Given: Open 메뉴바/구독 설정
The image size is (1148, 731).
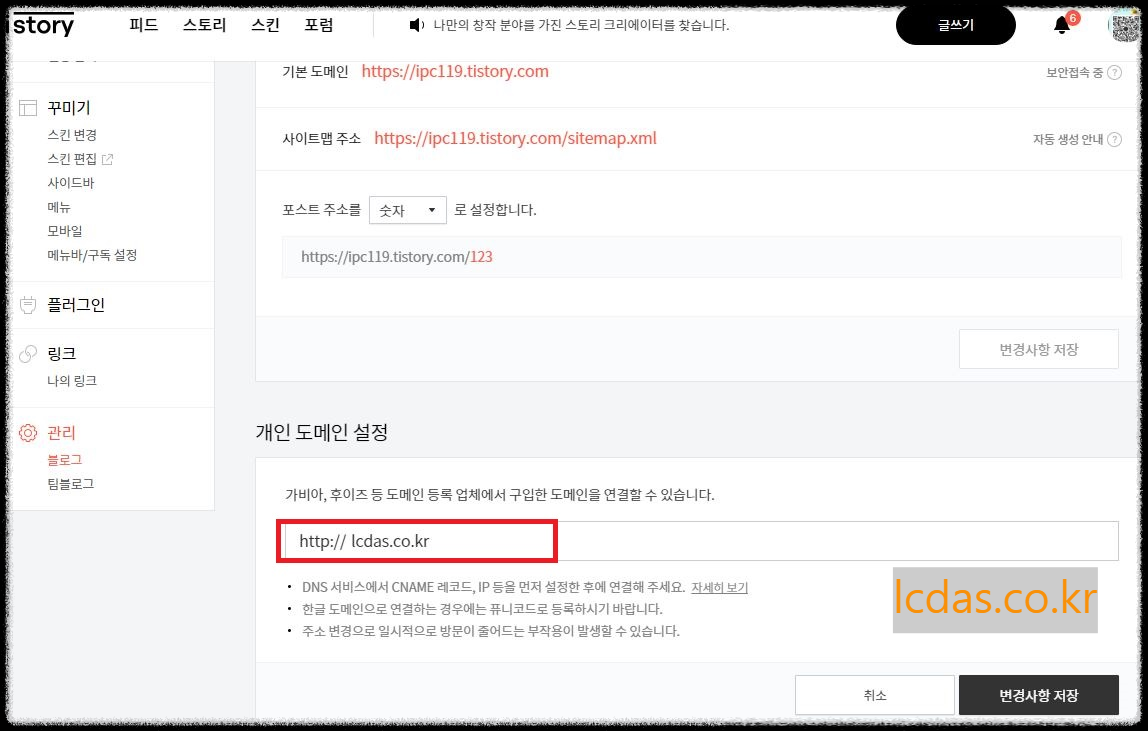Looking at the screenshot, I should point(92,256).
